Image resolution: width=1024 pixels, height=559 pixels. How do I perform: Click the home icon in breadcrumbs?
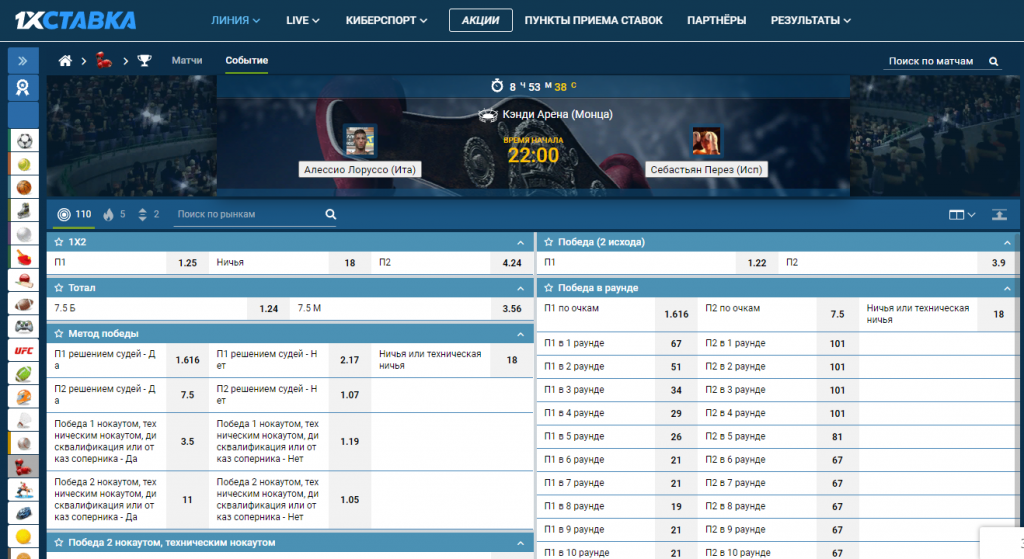66,61
